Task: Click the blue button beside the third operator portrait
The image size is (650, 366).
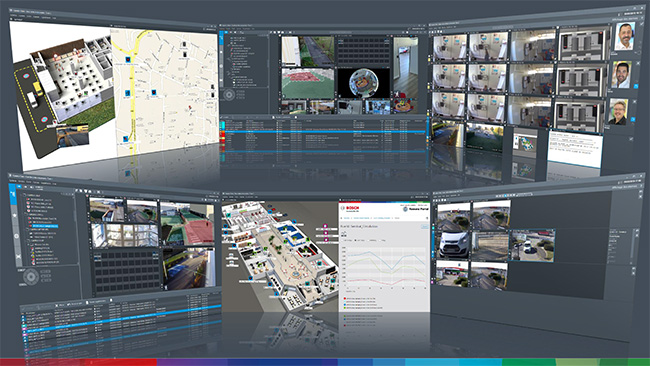Action: [x=633, y=120]
